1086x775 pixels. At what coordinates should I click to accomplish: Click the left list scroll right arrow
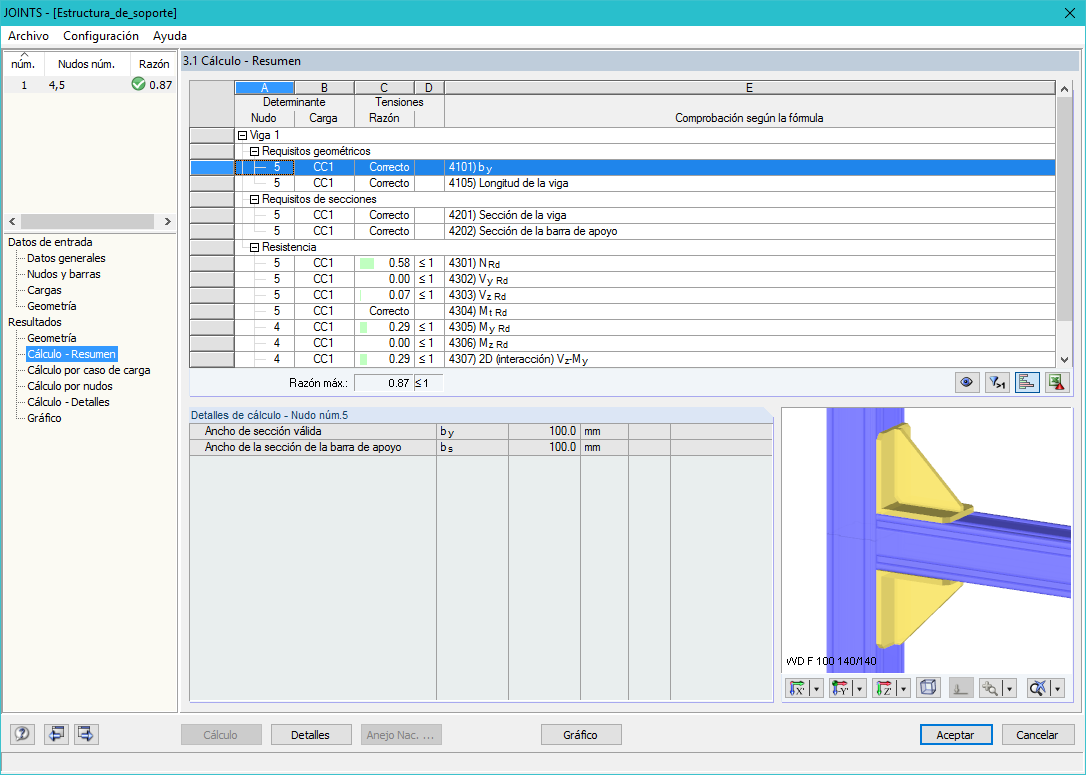tap(168, 222)
